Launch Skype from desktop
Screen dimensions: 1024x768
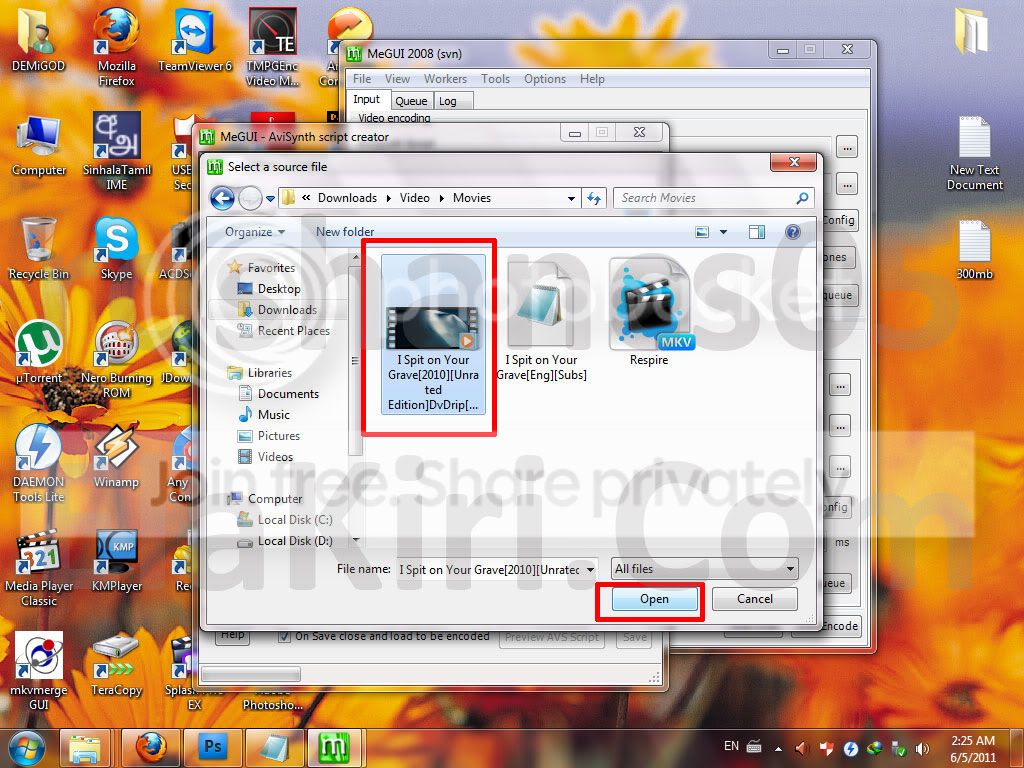tap(116, 249)
